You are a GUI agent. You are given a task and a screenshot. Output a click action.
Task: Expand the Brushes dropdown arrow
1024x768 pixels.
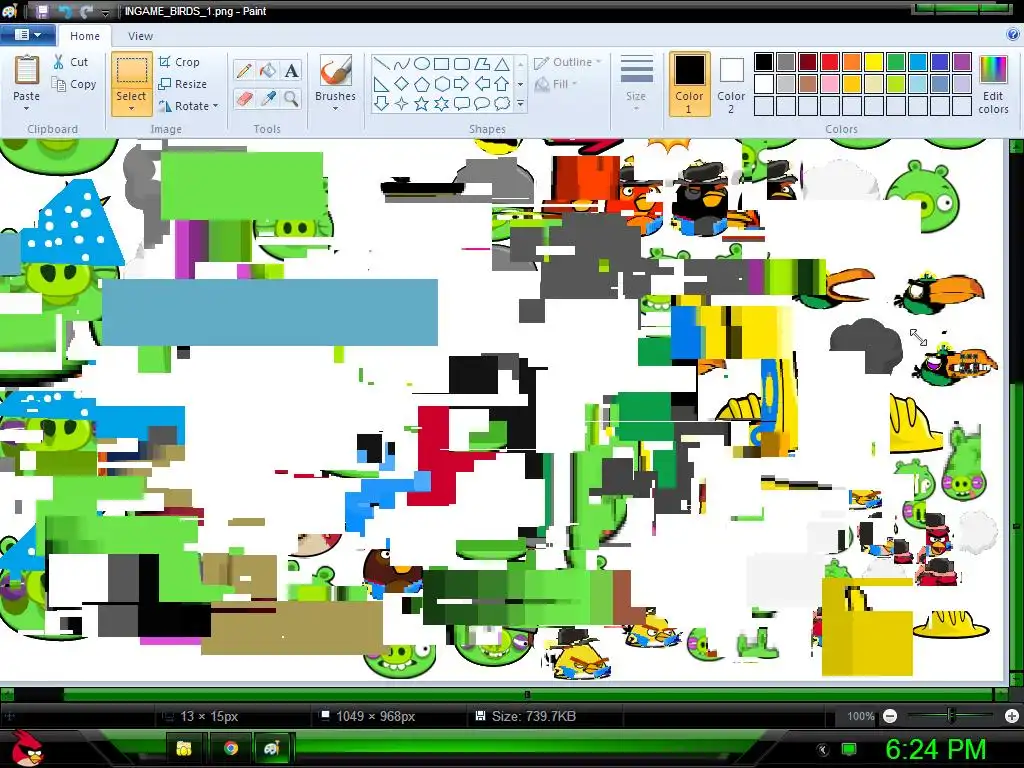pyautogui.click(x=336, y=108)
